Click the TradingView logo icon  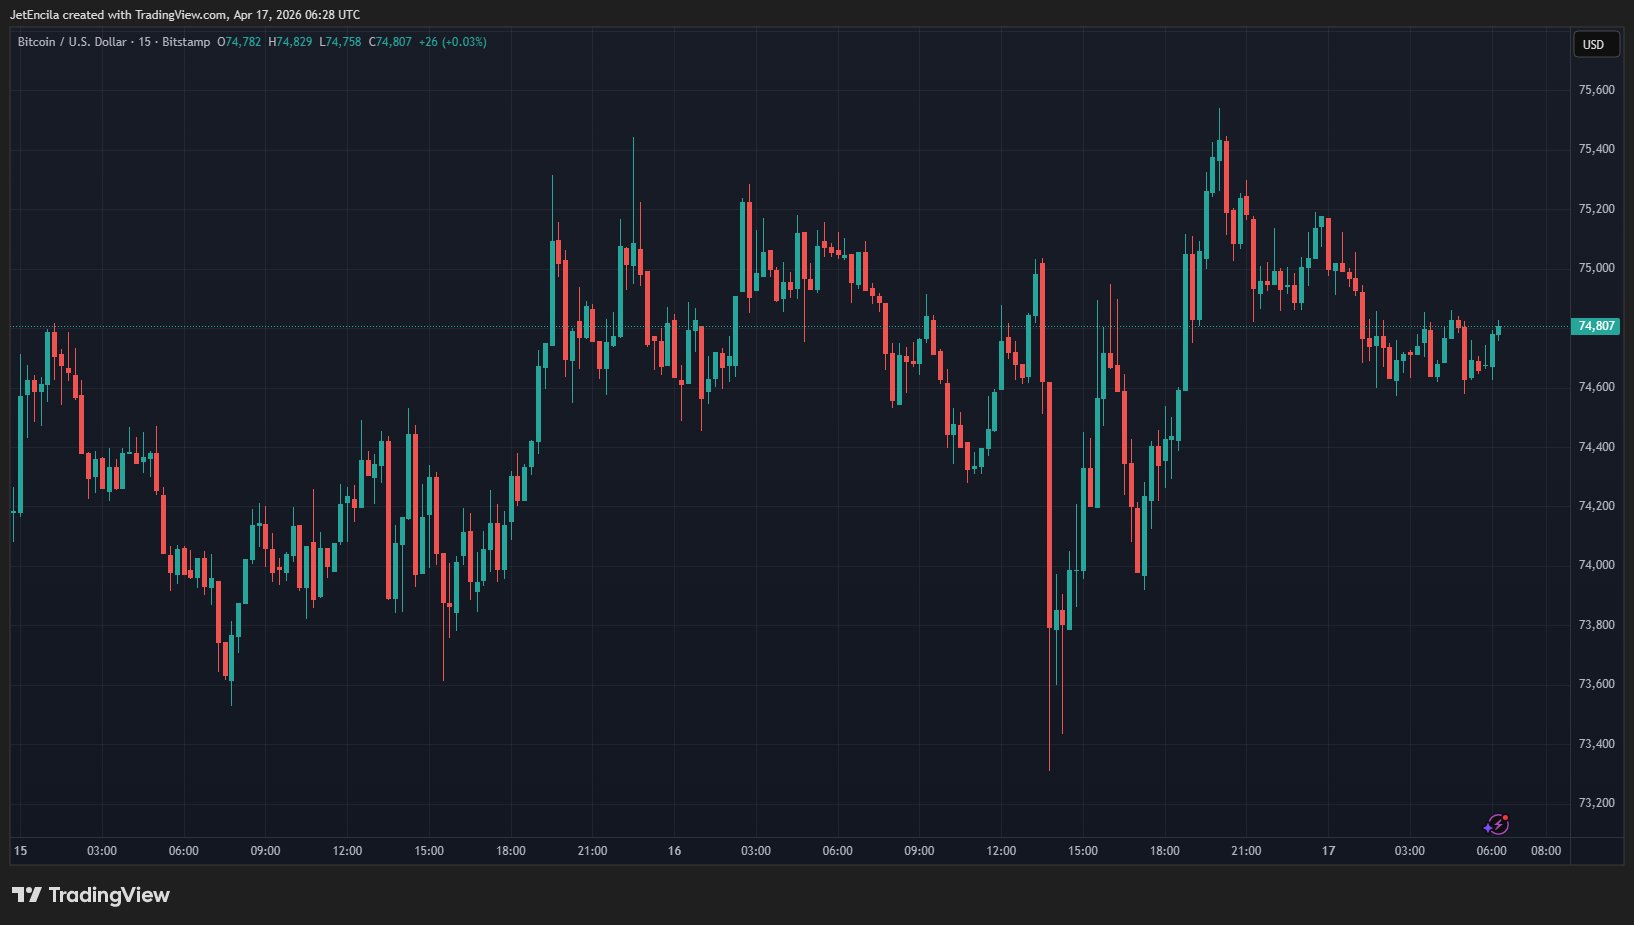(27, 895)
